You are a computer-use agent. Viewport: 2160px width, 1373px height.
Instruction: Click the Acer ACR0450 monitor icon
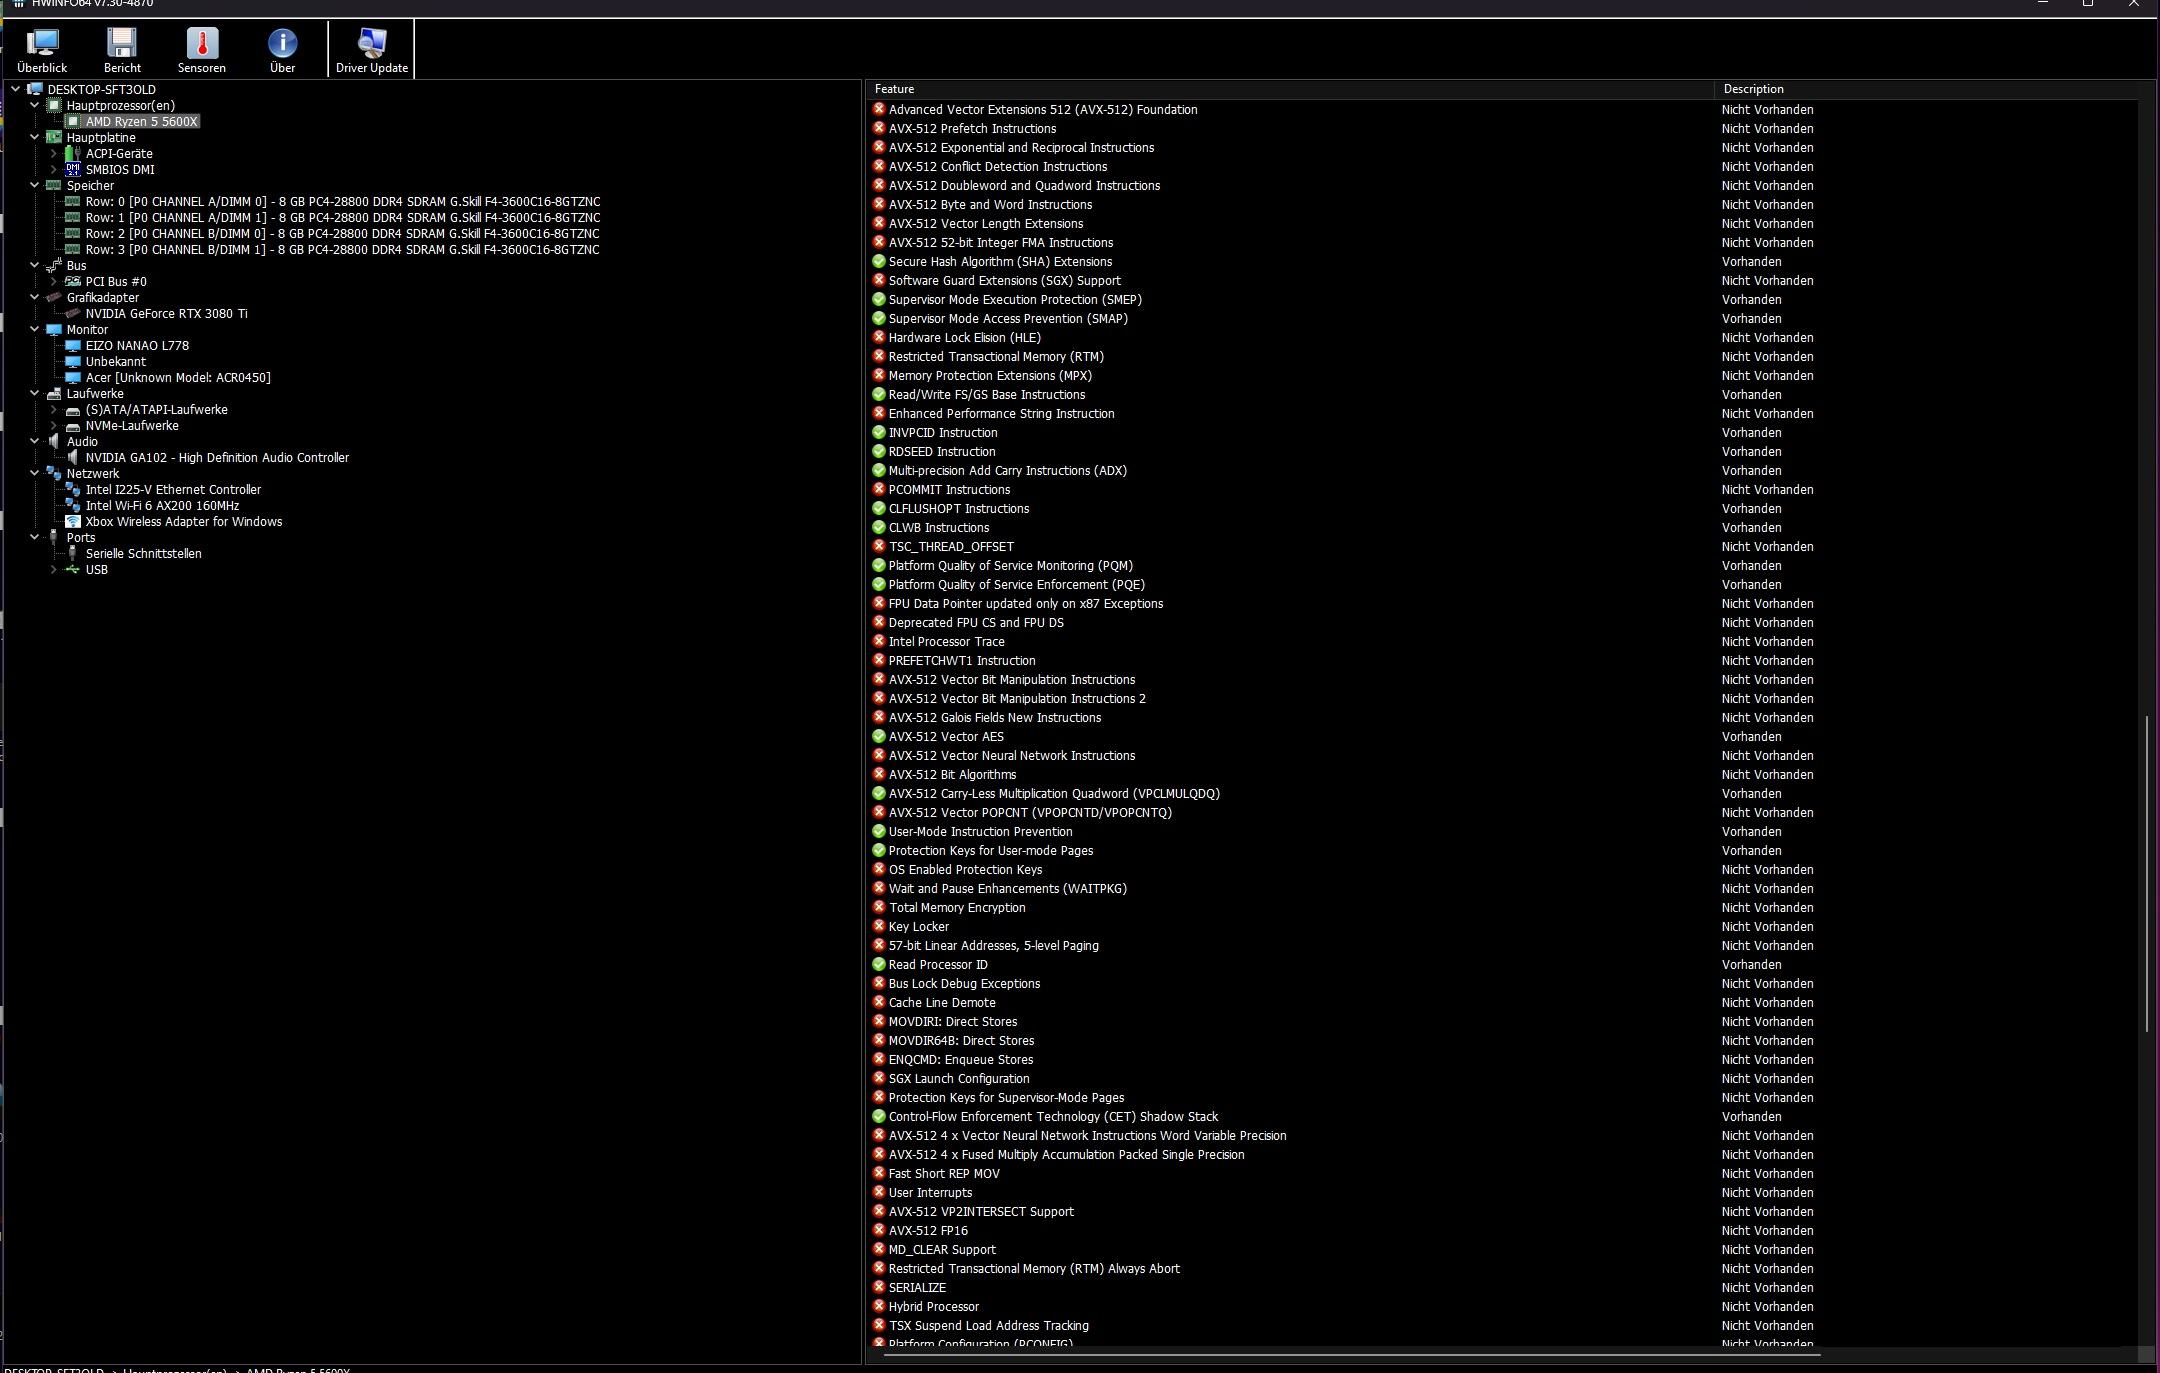73,377
